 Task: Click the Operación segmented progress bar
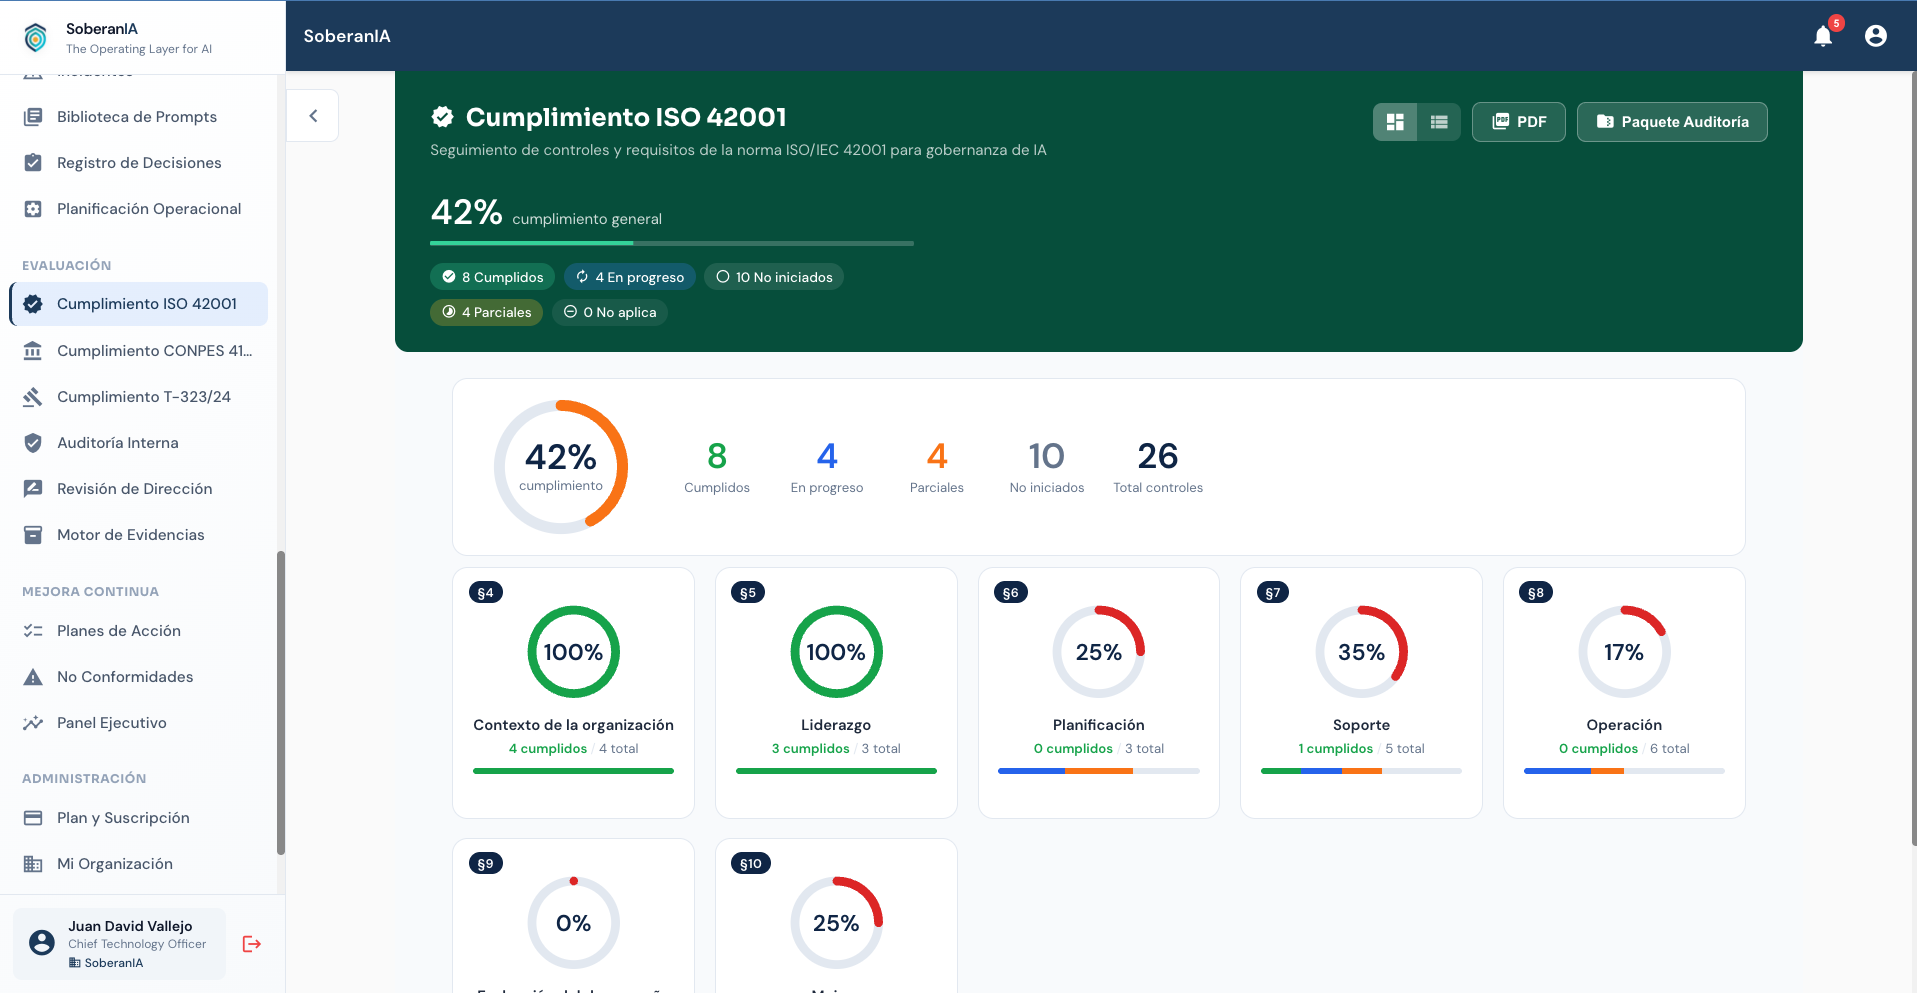click(1624, 771)
